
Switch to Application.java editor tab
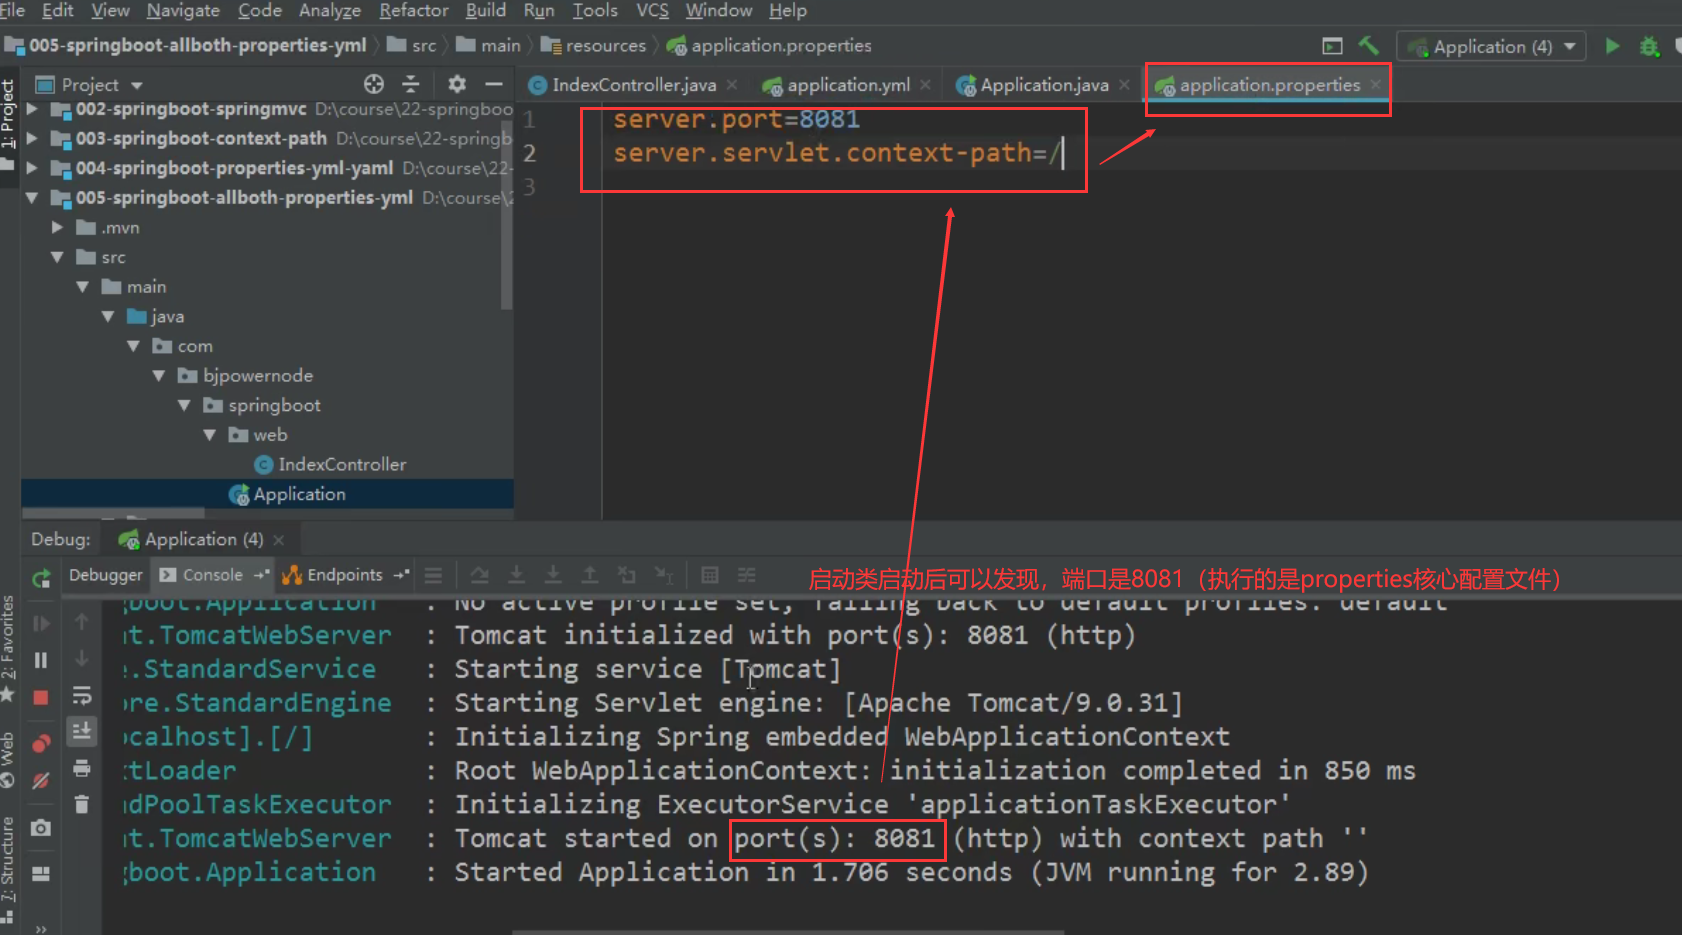[1044, 85]
